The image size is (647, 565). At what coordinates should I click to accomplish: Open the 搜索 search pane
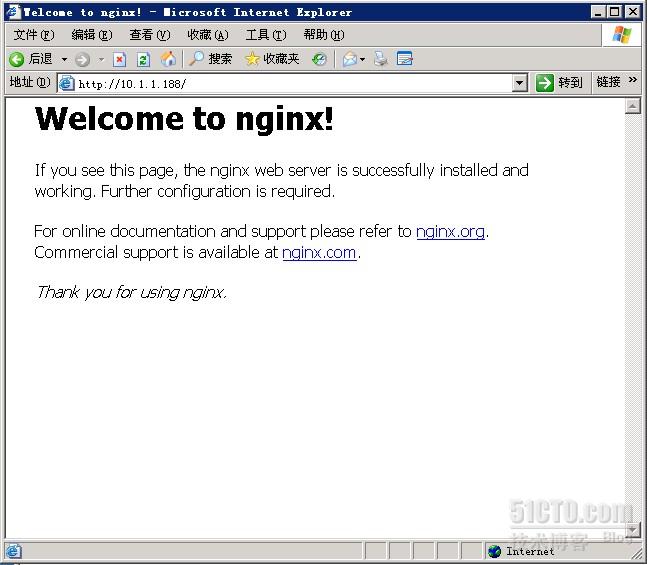210,59
